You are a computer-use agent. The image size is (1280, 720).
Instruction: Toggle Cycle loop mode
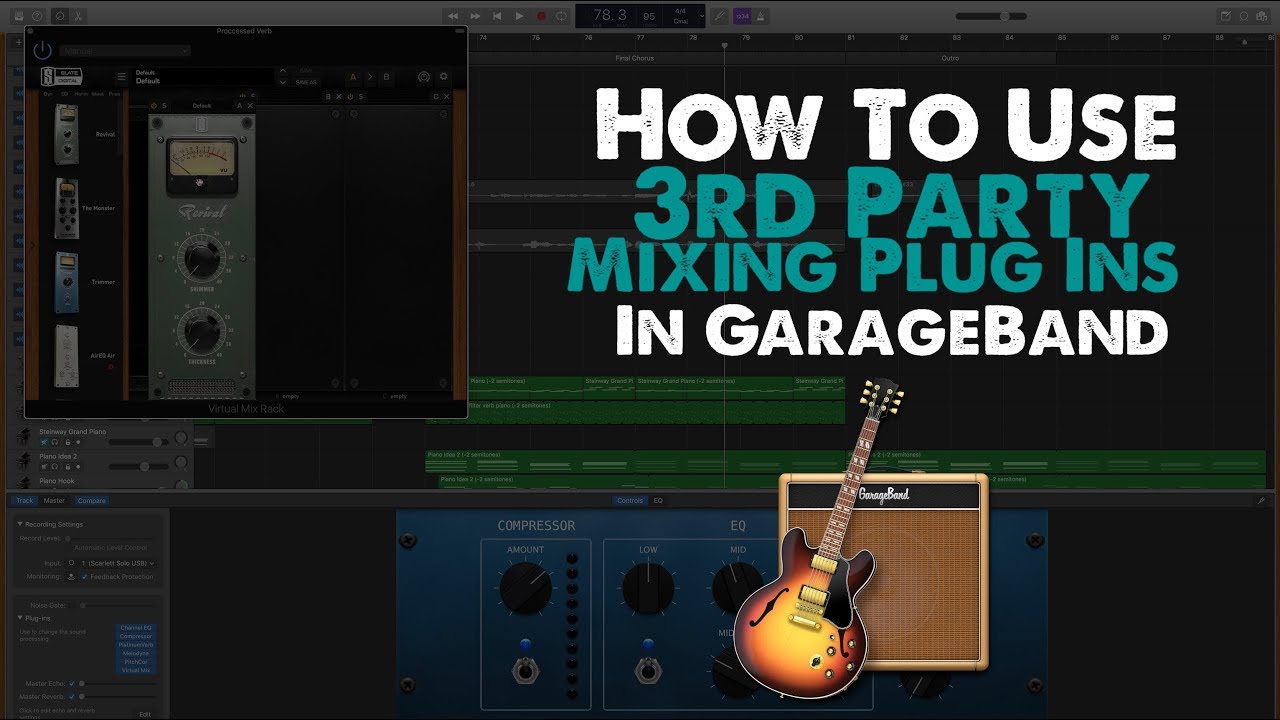point(562,16)
